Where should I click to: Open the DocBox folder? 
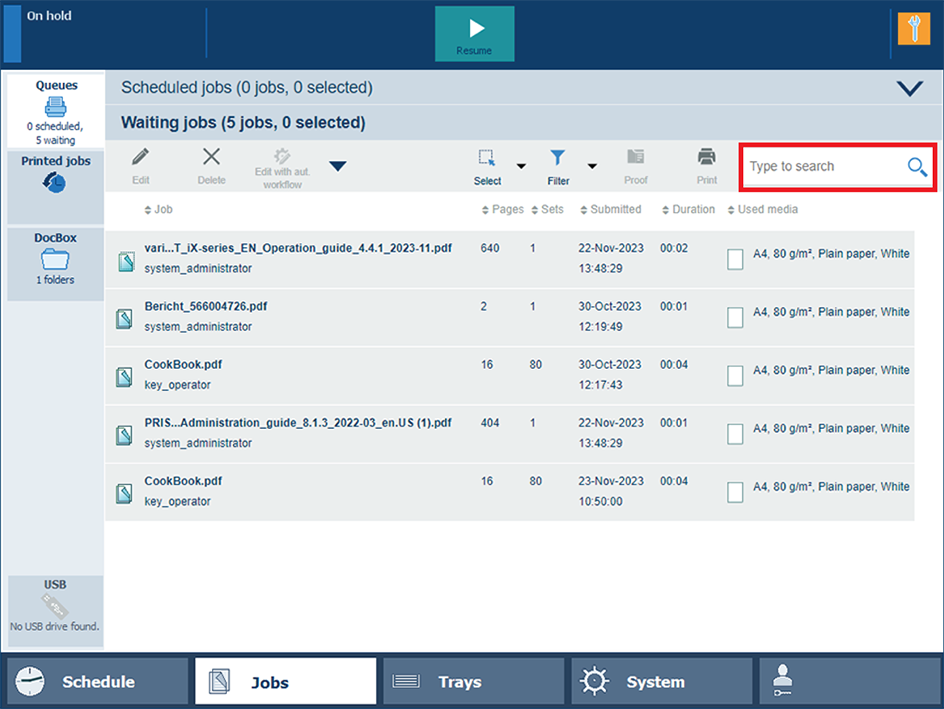[x=56, y=262]
